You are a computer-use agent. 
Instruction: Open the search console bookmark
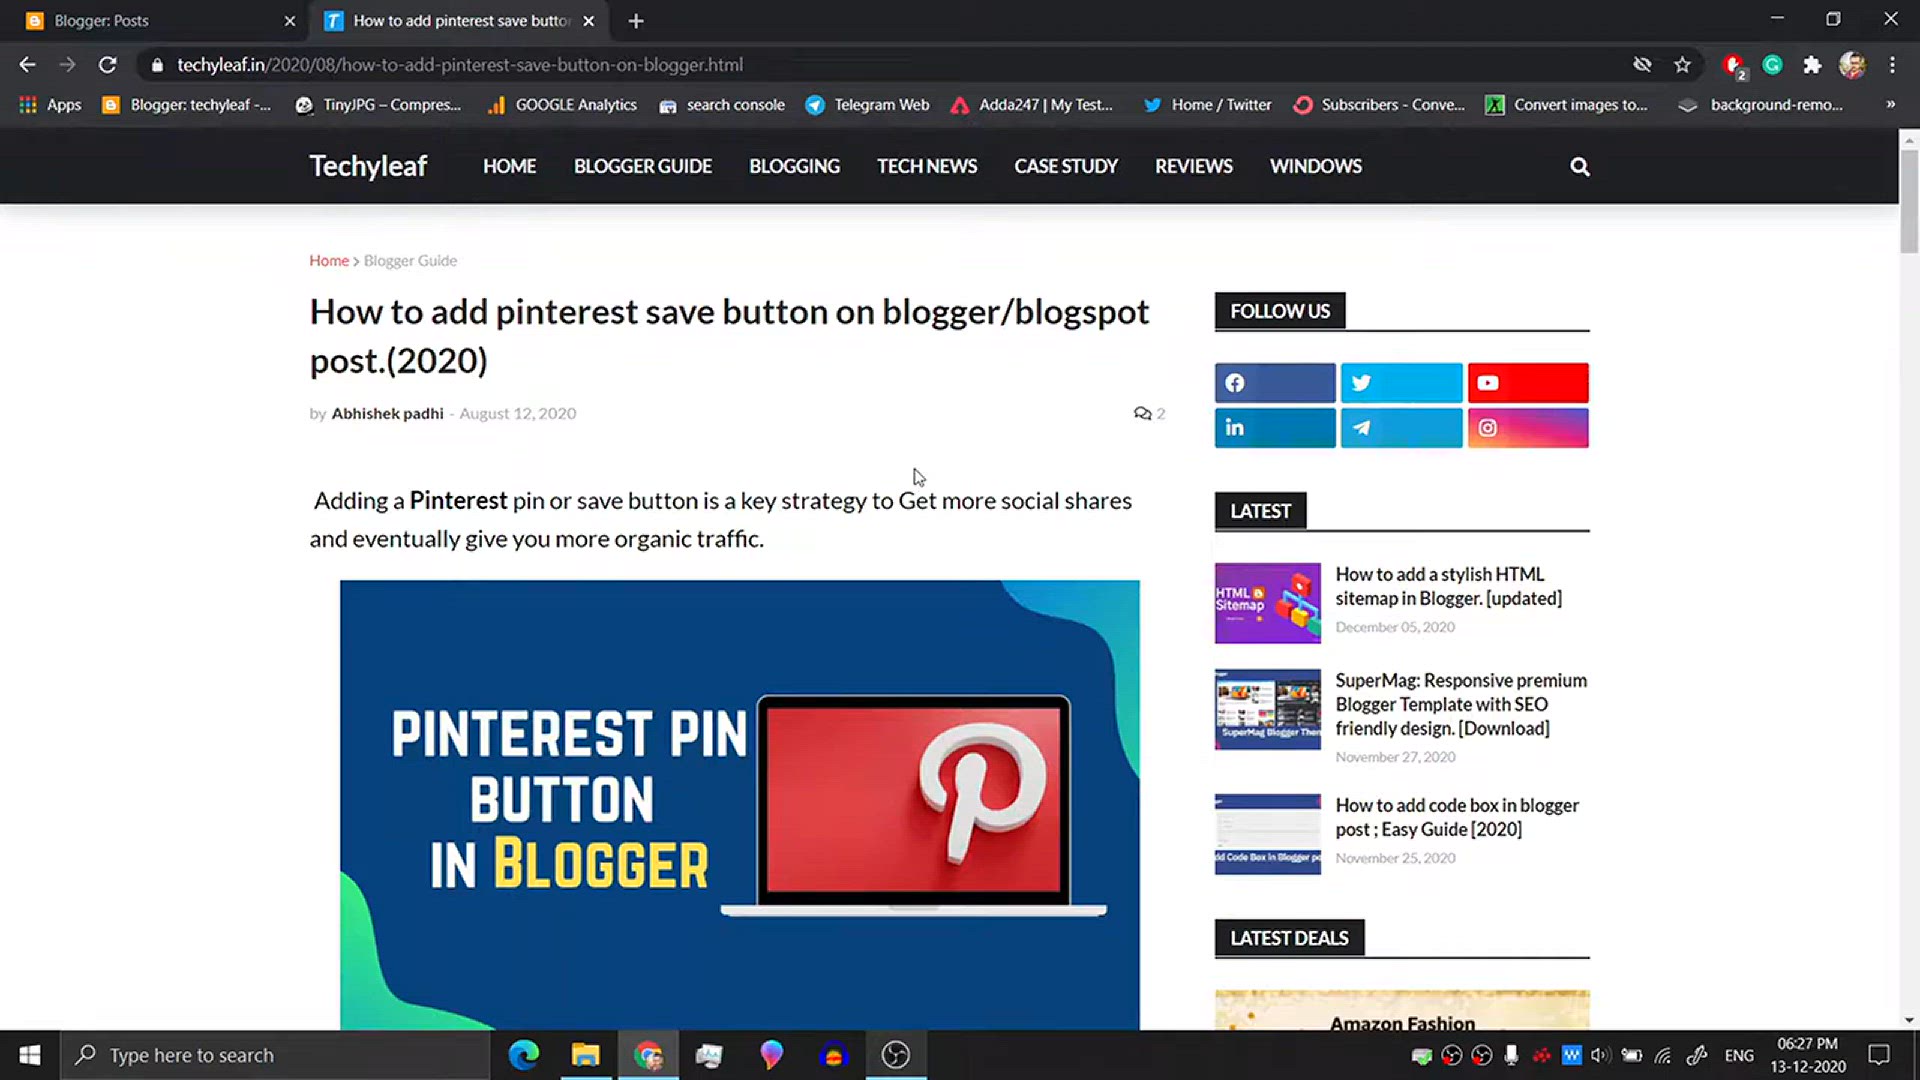coord(721,104)
